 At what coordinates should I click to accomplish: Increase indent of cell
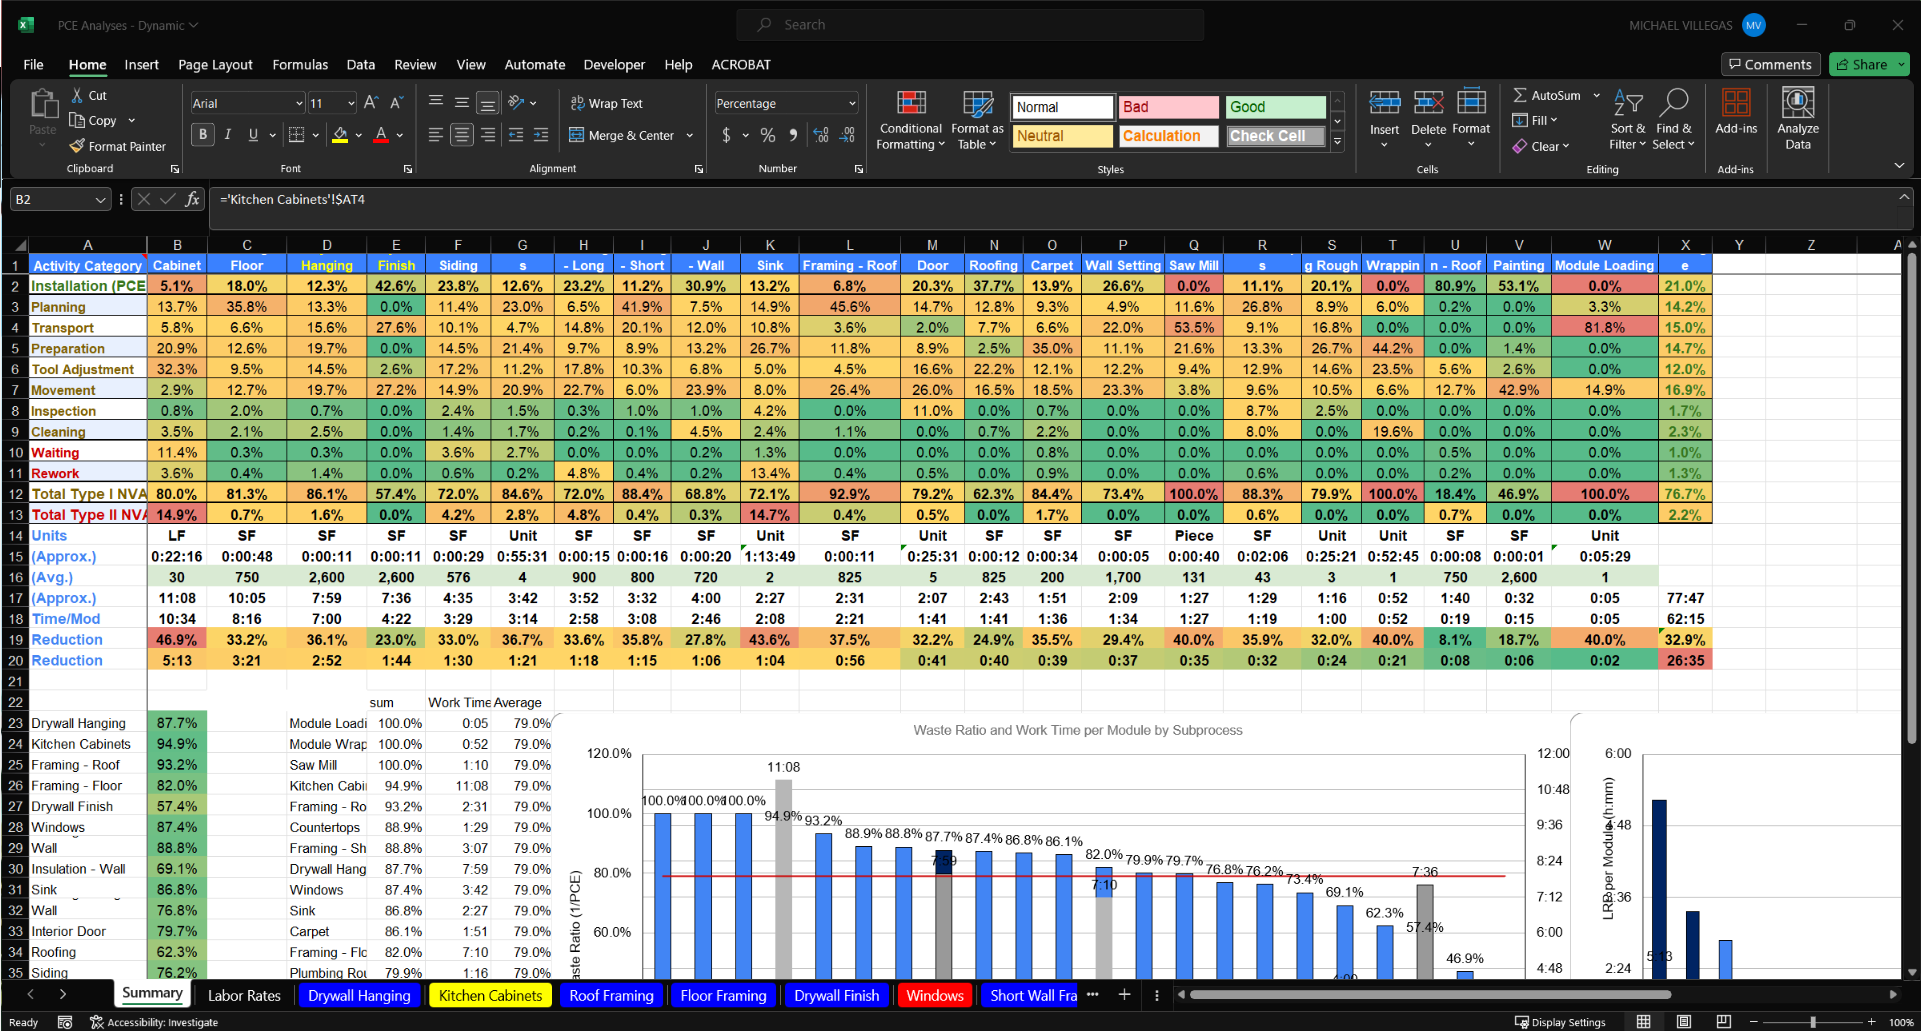click(541, 135)
